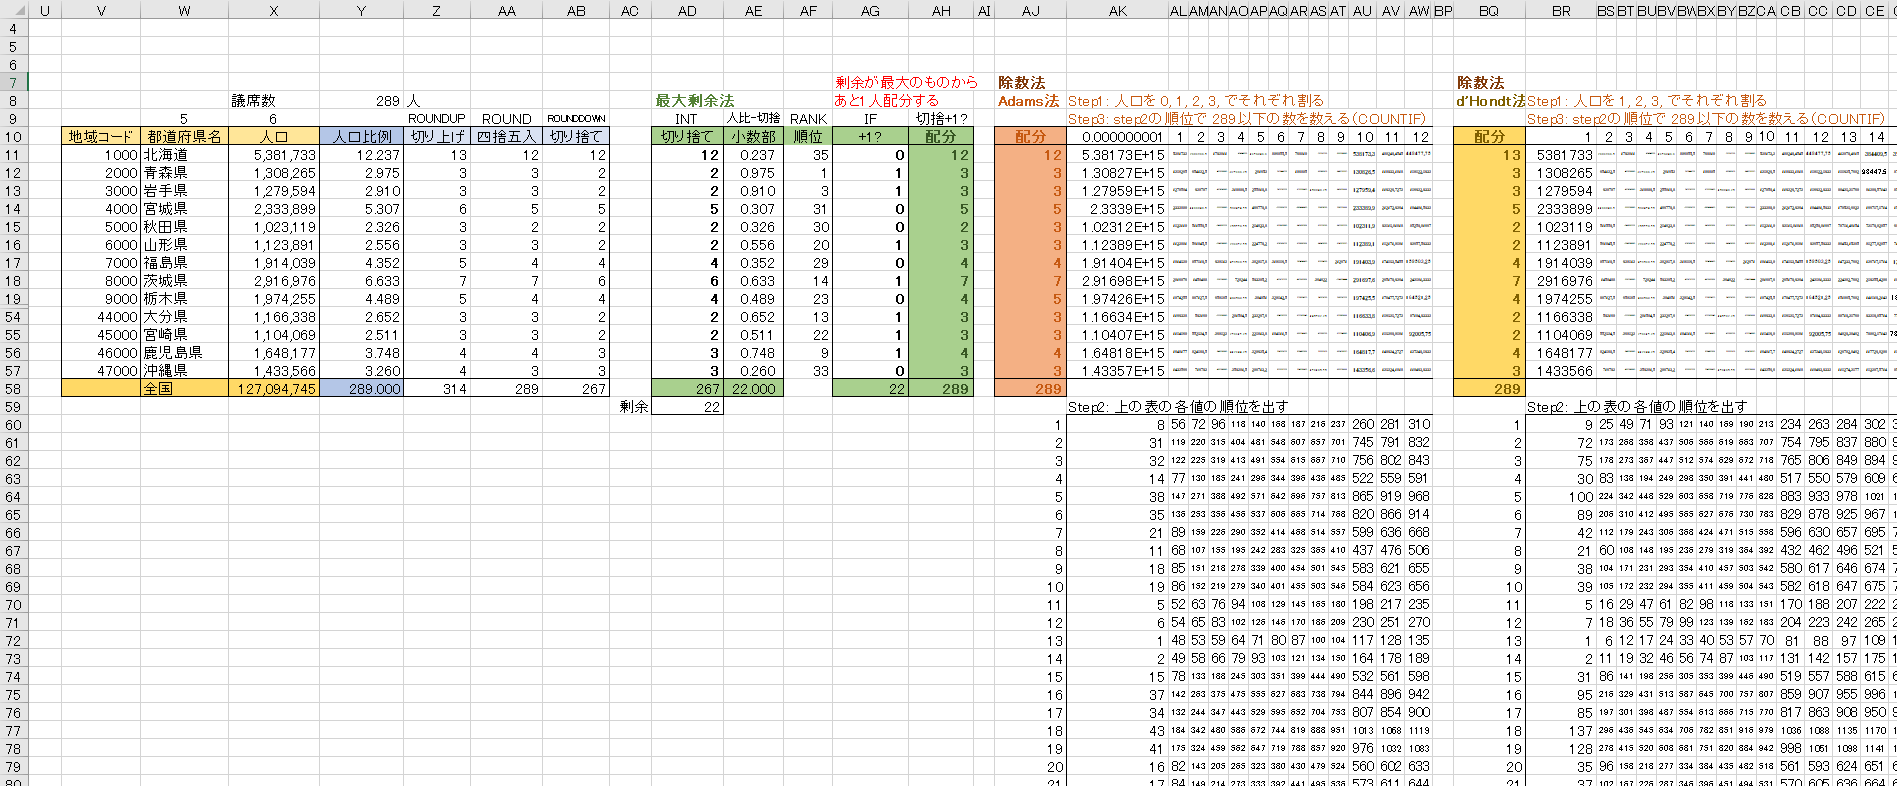1897x786 pixels.
Task: Select column header BQ
Action: 1489,11
